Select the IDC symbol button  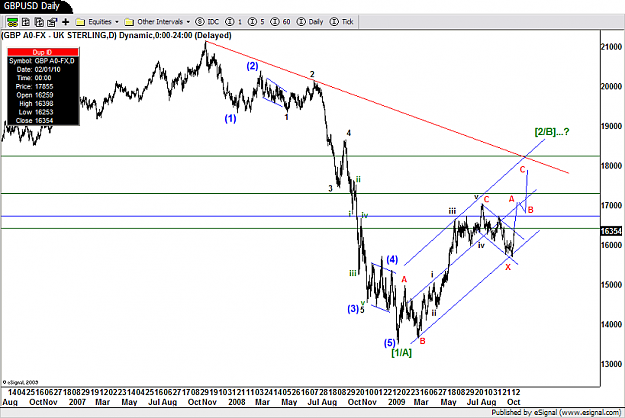207,22
